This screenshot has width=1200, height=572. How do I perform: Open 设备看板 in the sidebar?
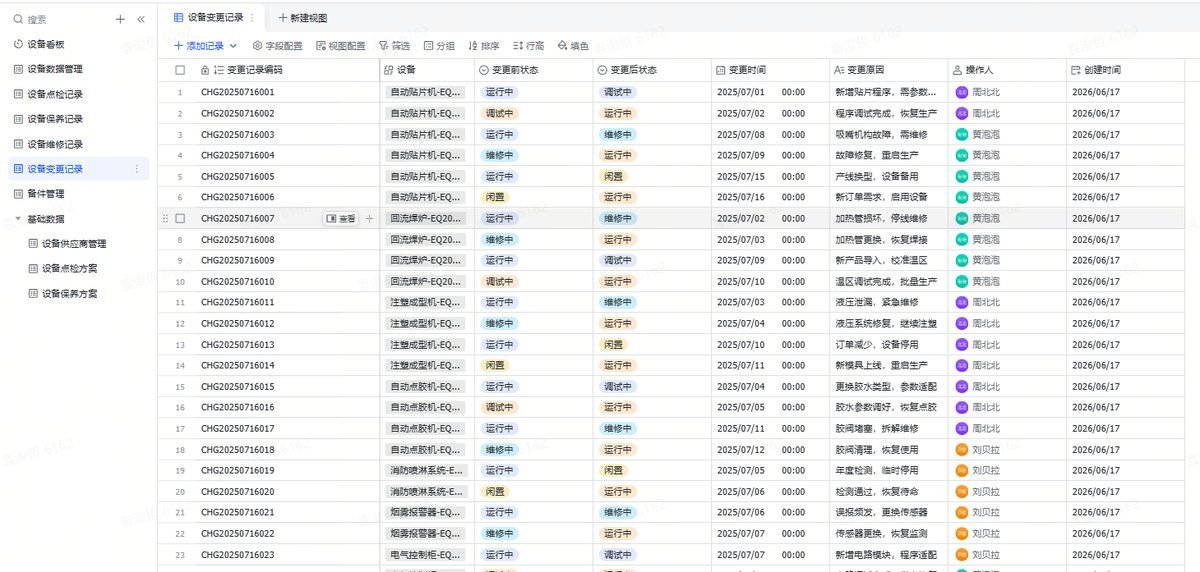tap(46, 44)
